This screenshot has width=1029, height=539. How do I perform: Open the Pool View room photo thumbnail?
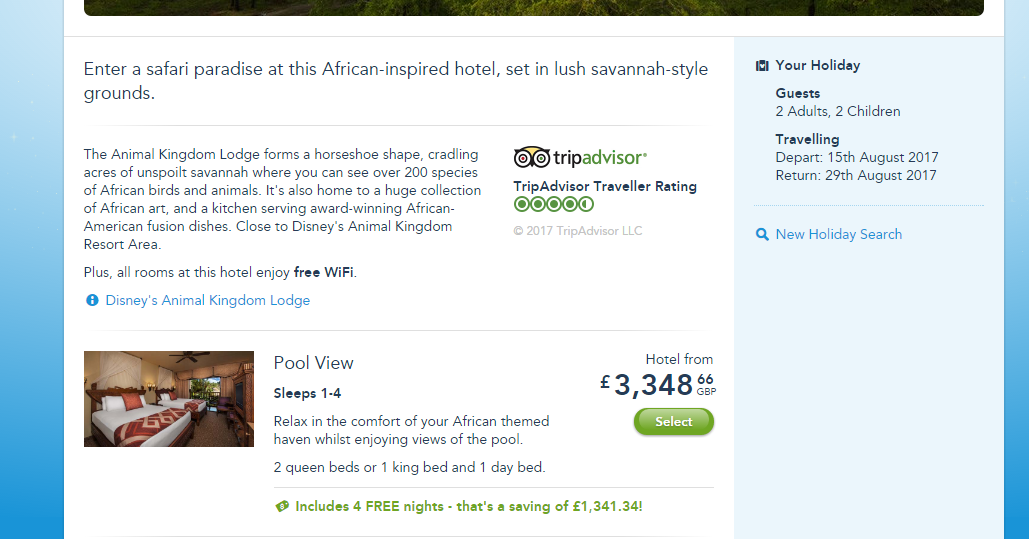tap(169, 398)
